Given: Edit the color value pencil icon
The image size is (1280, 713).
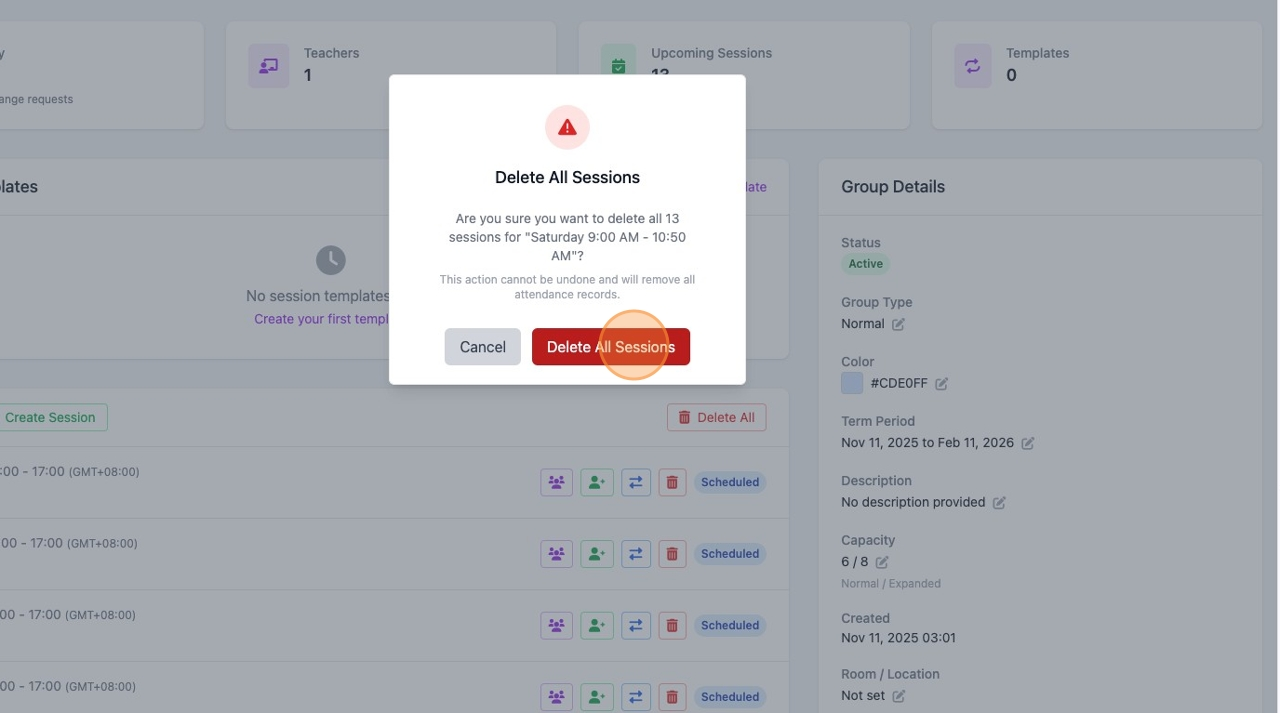Looking at the screenshot, I should 941,383.
